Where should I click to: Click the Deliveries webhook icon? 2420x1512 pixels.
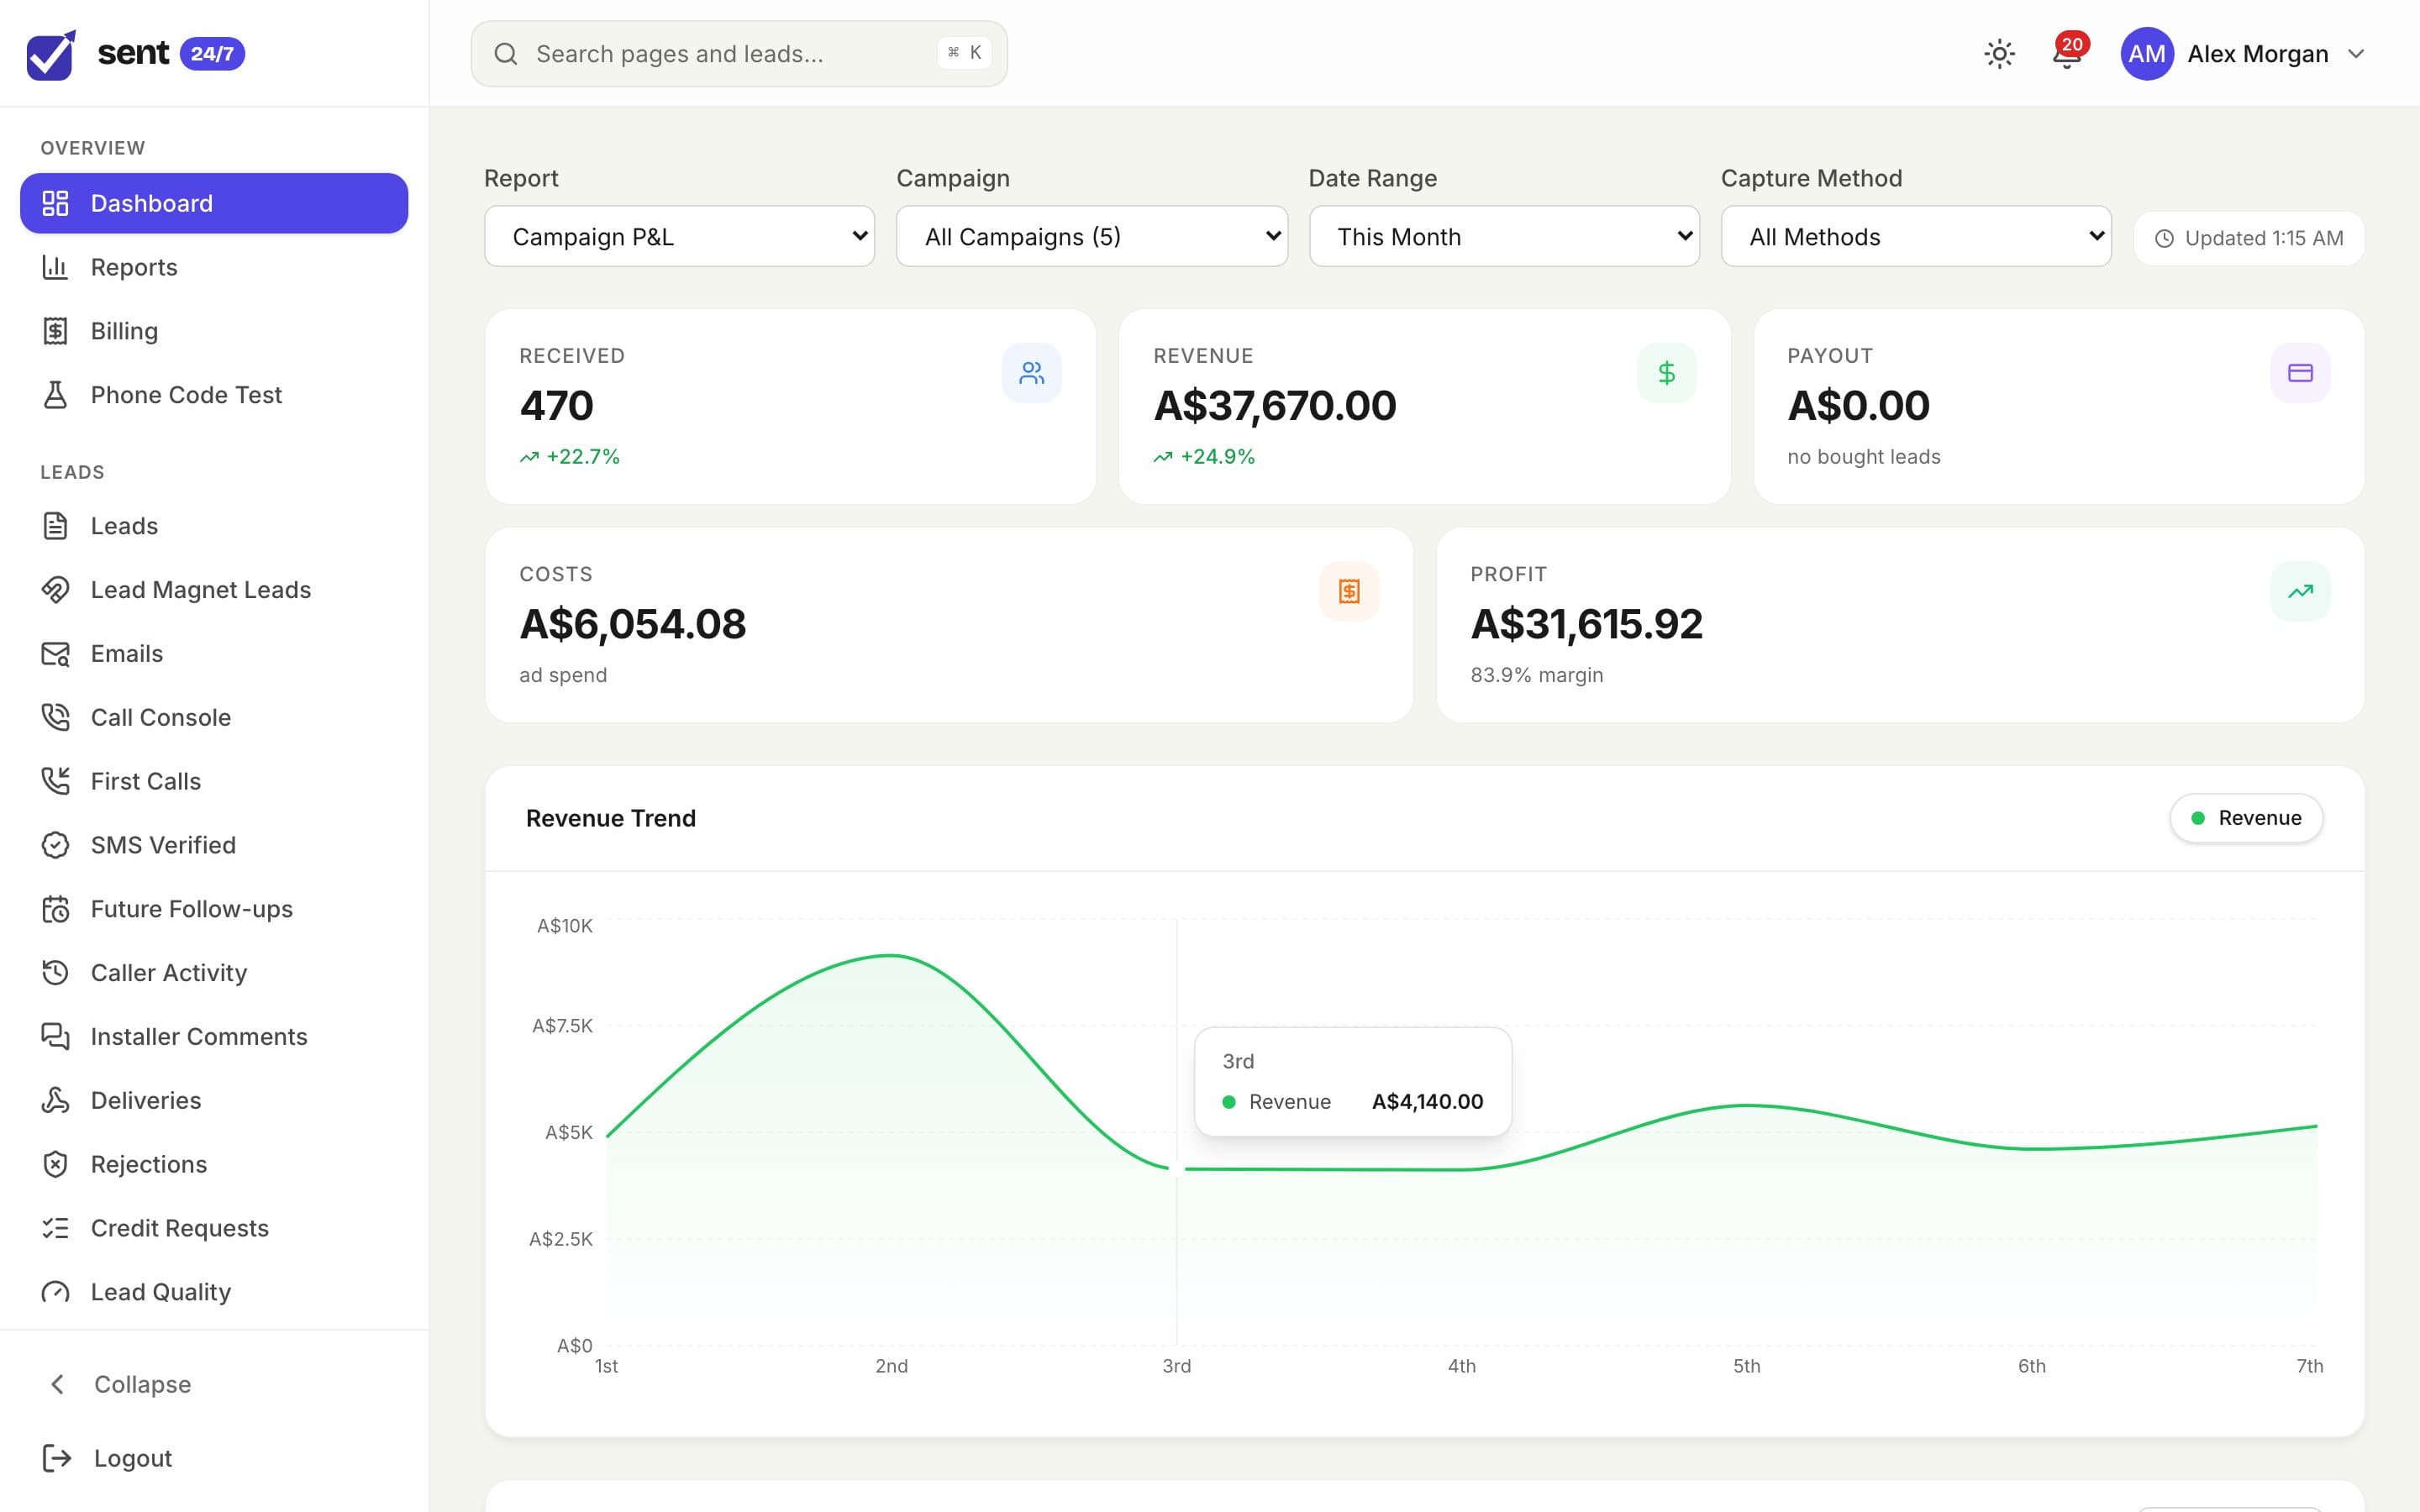pyautogui.click(x=55, y=1101)
